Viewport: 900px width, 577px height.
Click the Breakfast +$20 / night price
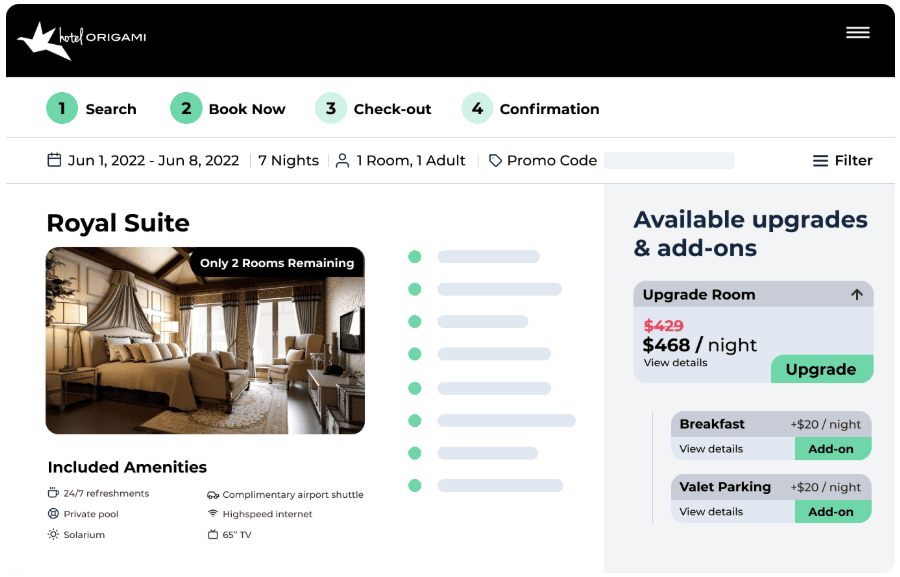[825, 424]
